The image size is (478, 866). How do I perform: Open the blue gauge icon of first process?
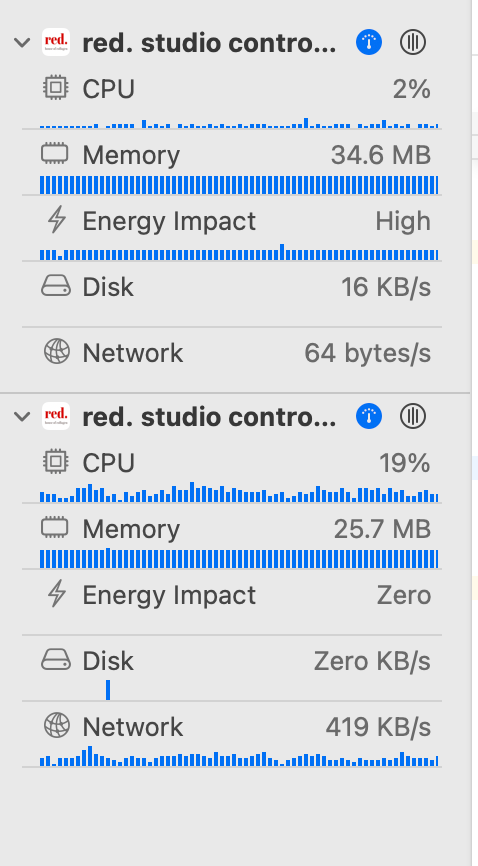pos(369,42)
